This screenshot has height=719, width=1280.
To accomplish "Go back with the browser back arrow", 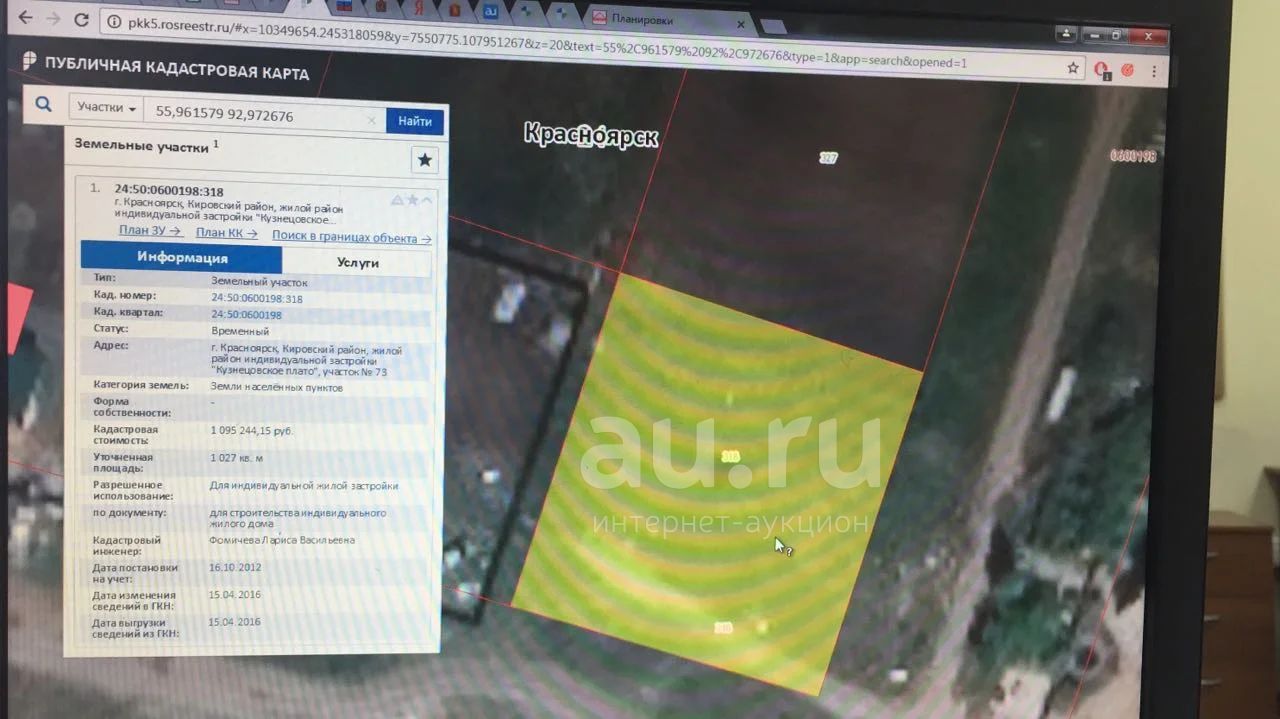I will [x=24, y=18].
